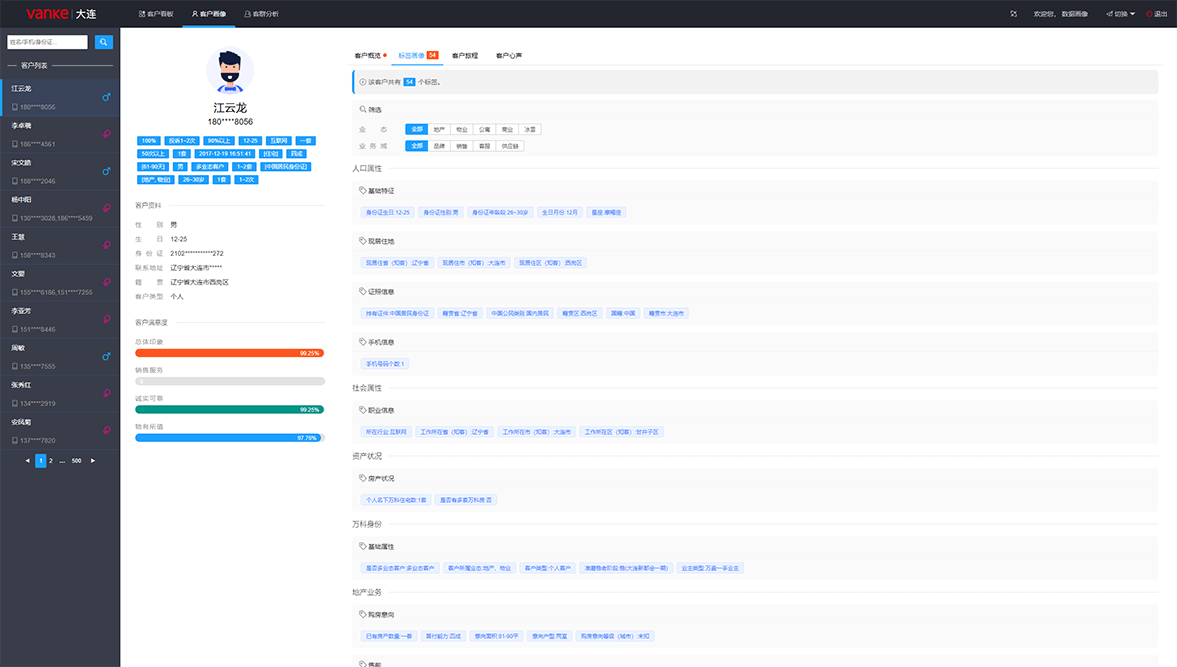The width and height of the screenshot is (1177, 667).
Task: Click the blue search magnifier button
Action: (104, 42)
